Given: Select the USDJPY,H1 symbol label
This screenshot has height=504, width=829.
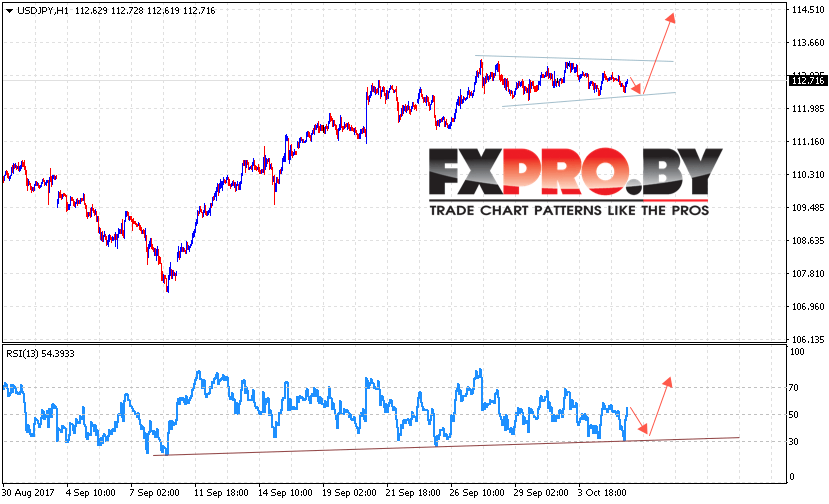Looking at the screenshot, I should coord(43,11).
